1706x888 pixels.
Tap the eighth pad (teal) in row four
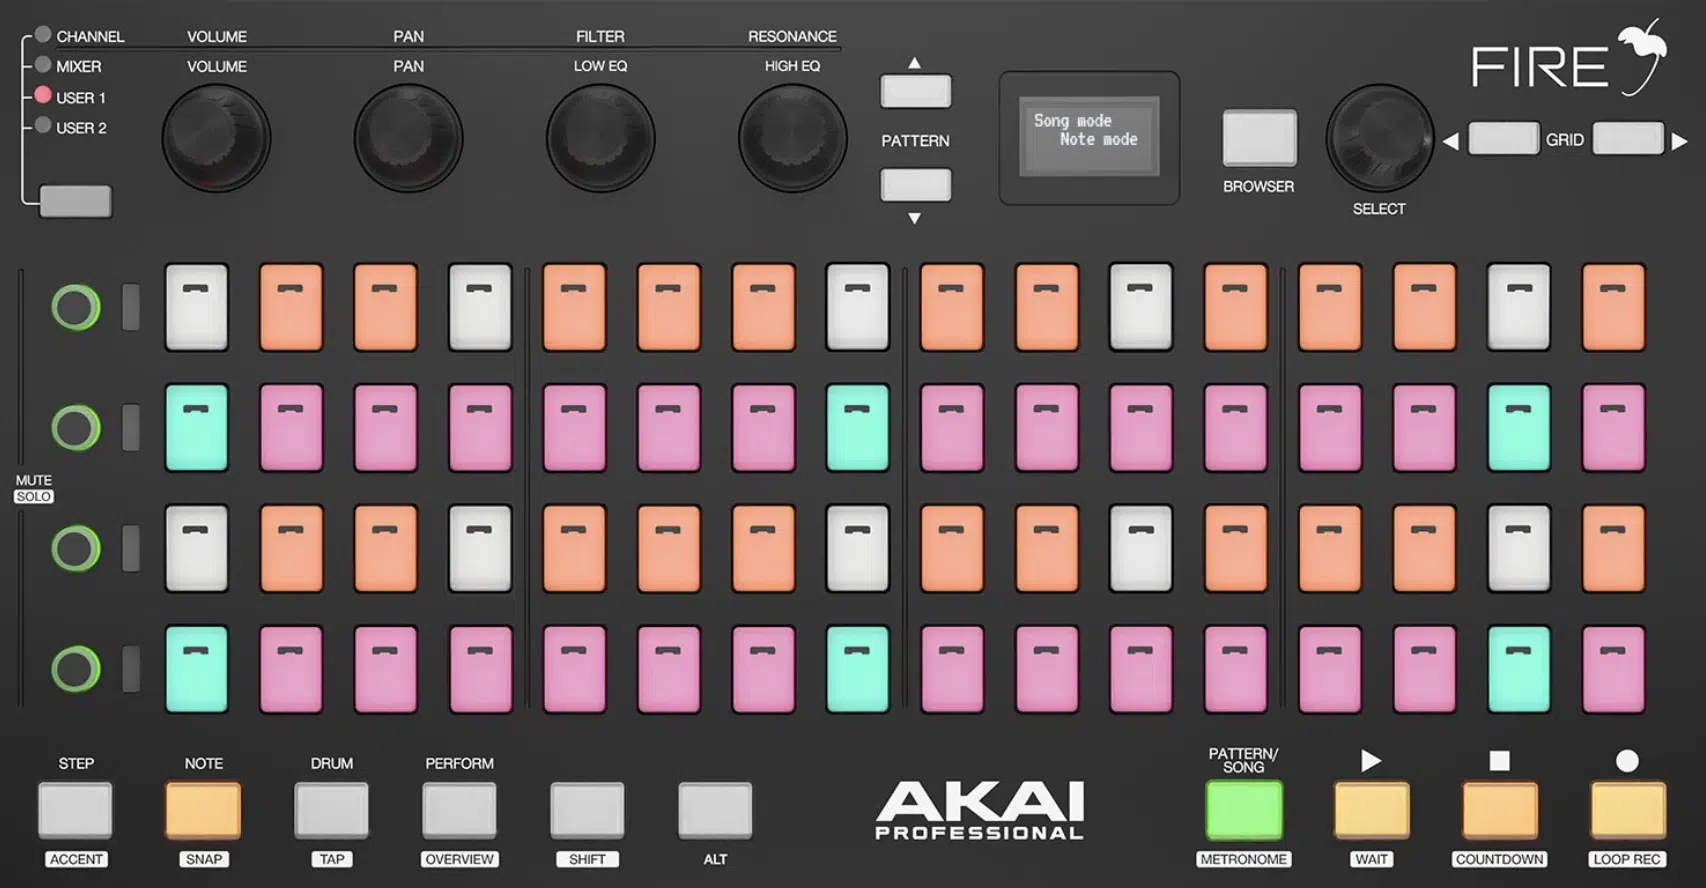tap(858, 669)
